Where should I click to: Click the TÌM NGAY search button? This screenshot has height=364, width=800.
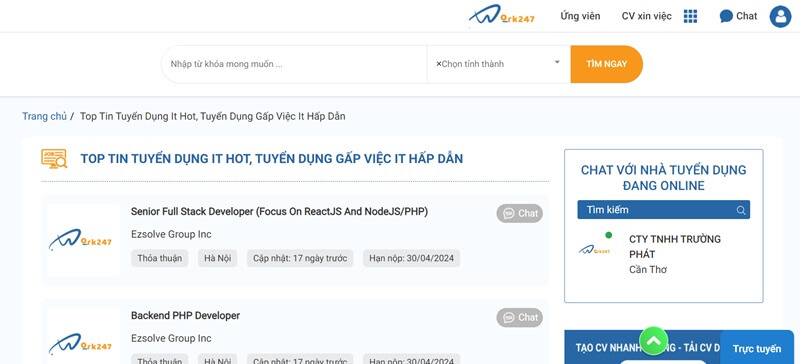tap(606, 64)
